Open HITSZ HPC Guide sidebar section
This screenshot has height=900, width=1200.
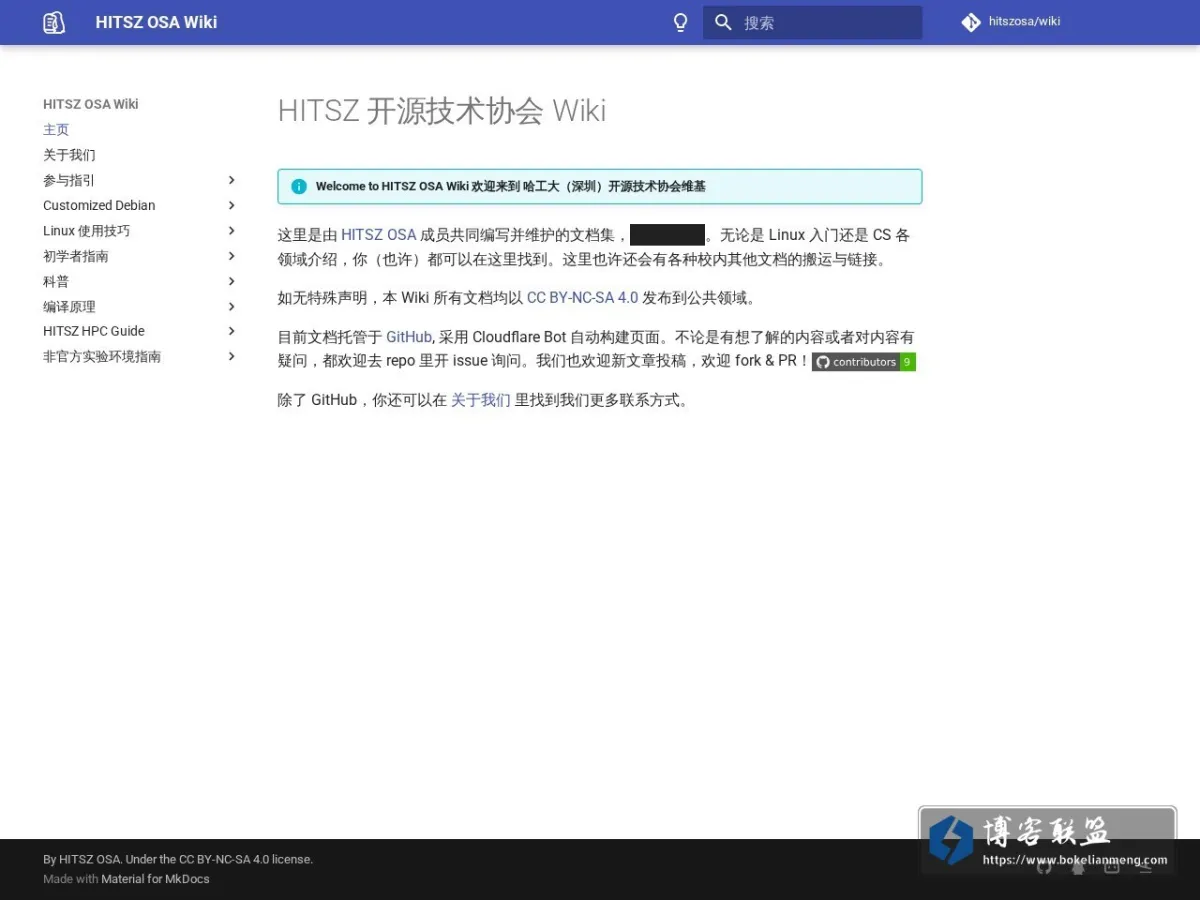(94, 331)
